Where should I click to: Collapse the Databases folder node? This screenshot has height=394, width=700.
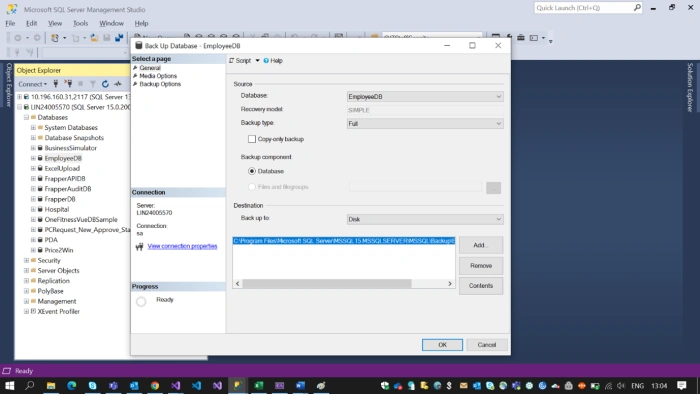pos(26,117)
